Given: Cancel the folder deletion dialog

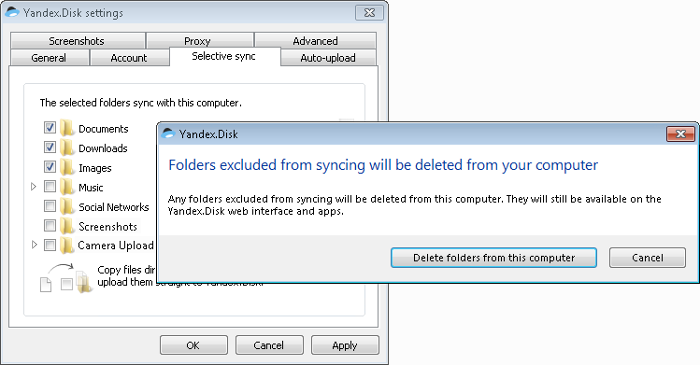Looking at the screenshot, I should pos(647,258).
